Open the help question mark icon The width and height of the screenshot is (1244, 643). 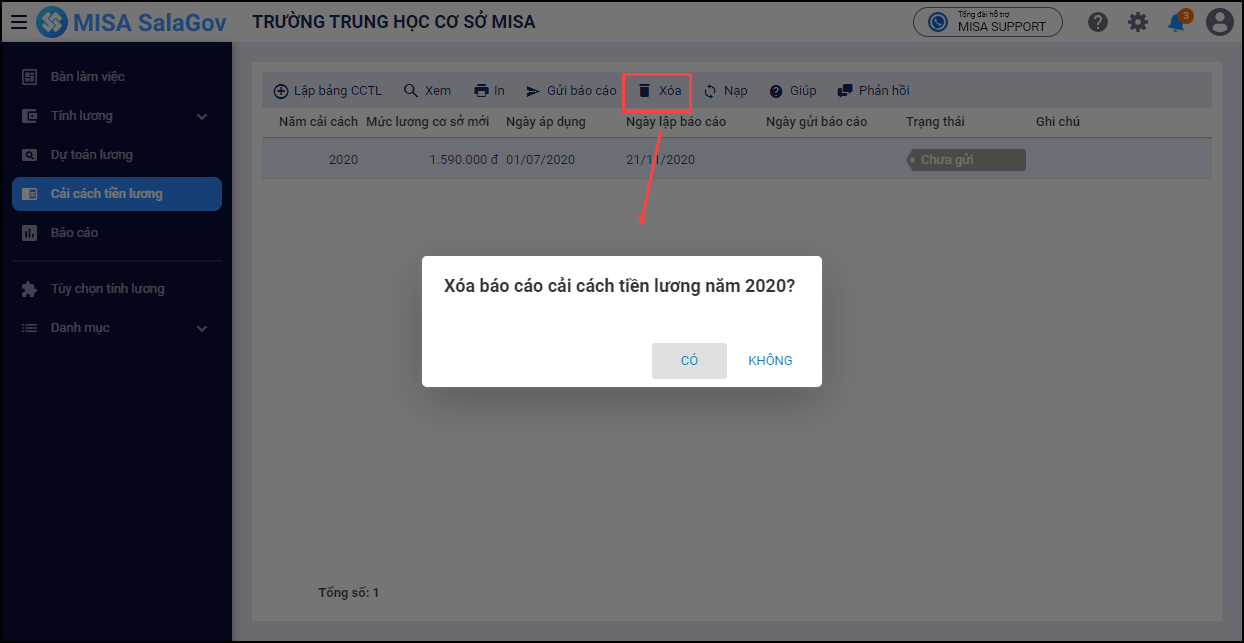pyautogui.click(x=1098, y=22)
